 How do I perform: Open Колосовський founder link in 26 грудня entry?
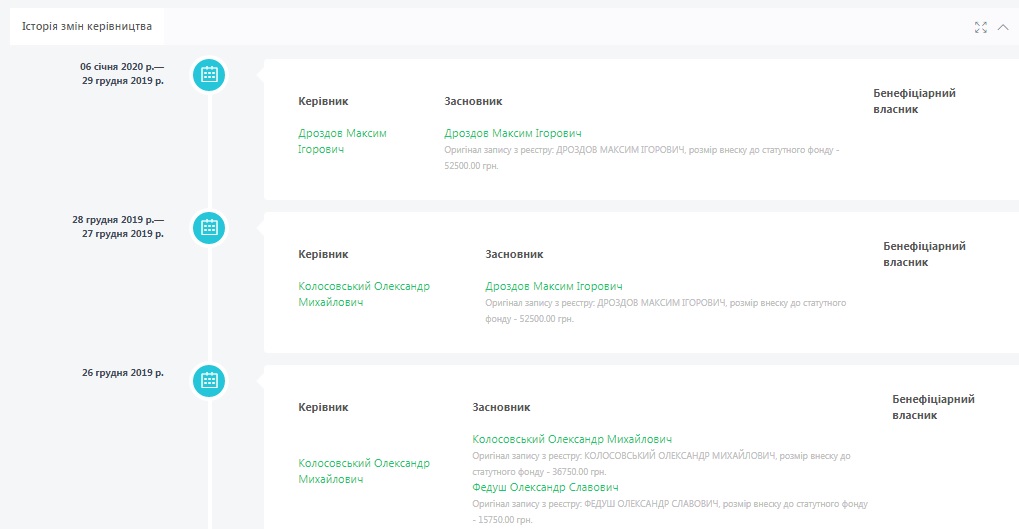click(571, 439)
